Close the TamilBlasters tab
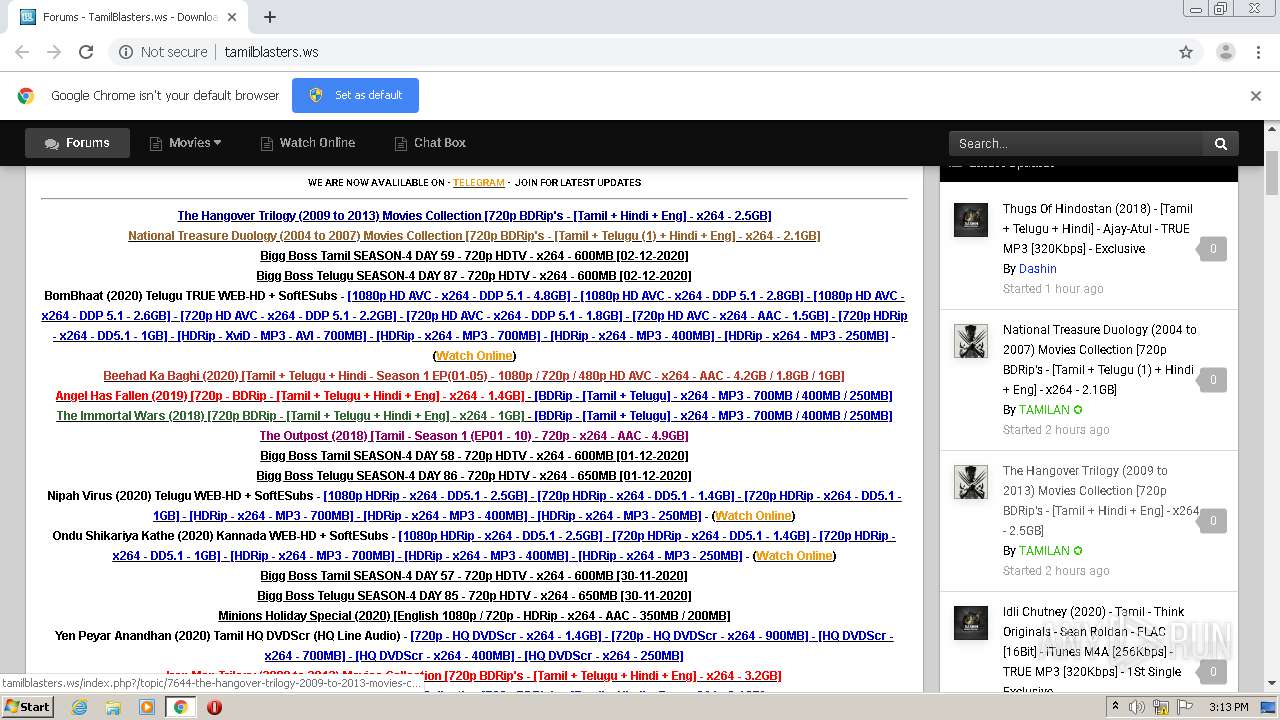This screenshot has width=1280, height=720. [x=233, y=17]
